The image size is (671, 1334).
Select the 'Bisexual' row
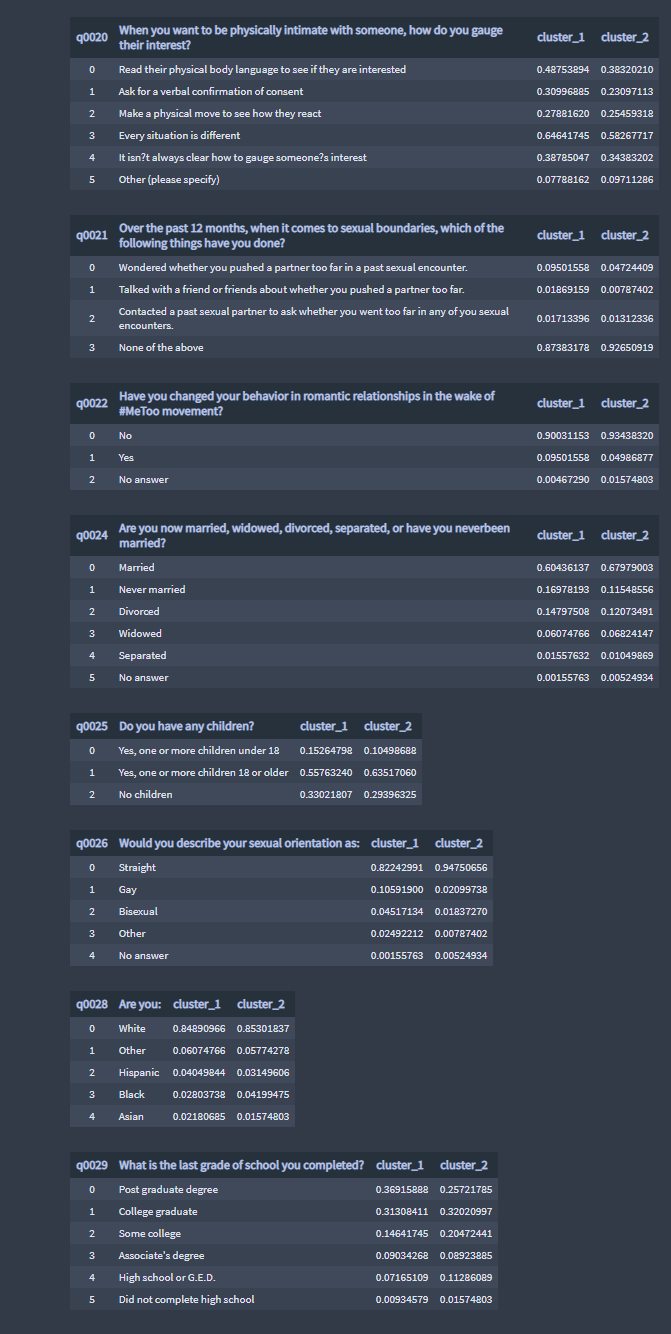(x=282, y=912)
